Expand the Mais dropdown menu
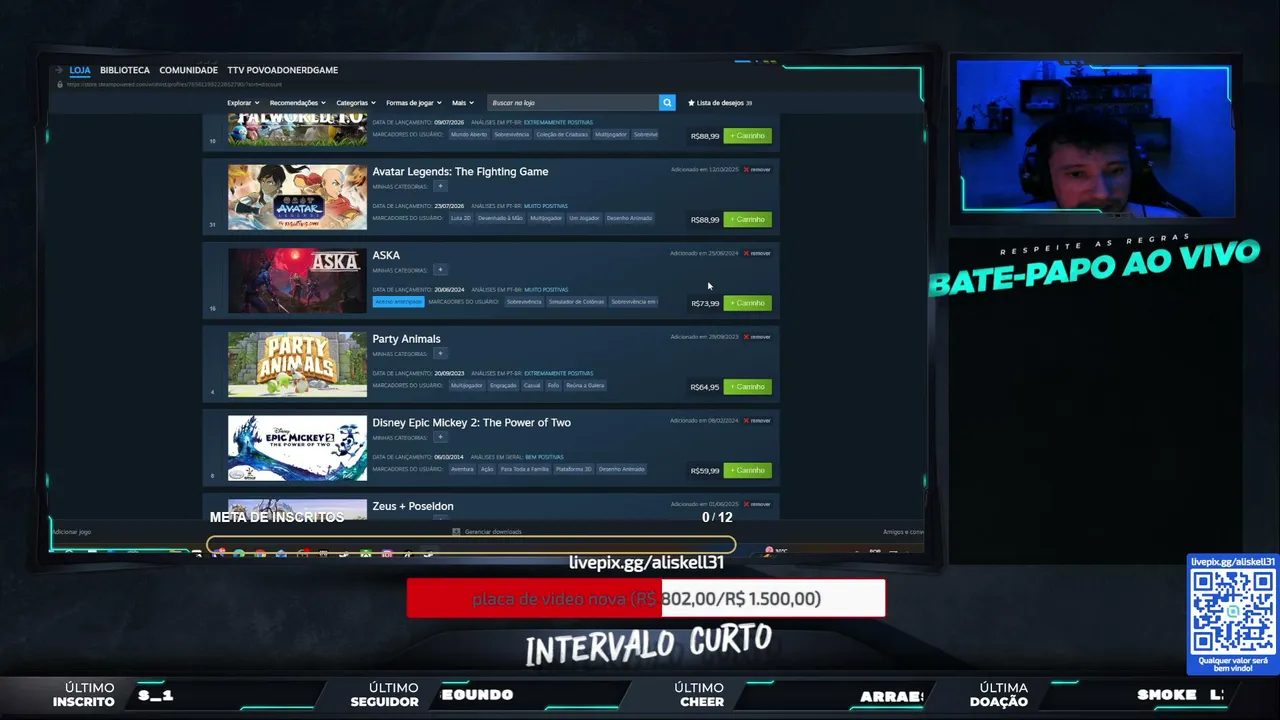1280x720 pixels. tap(463, 103)
